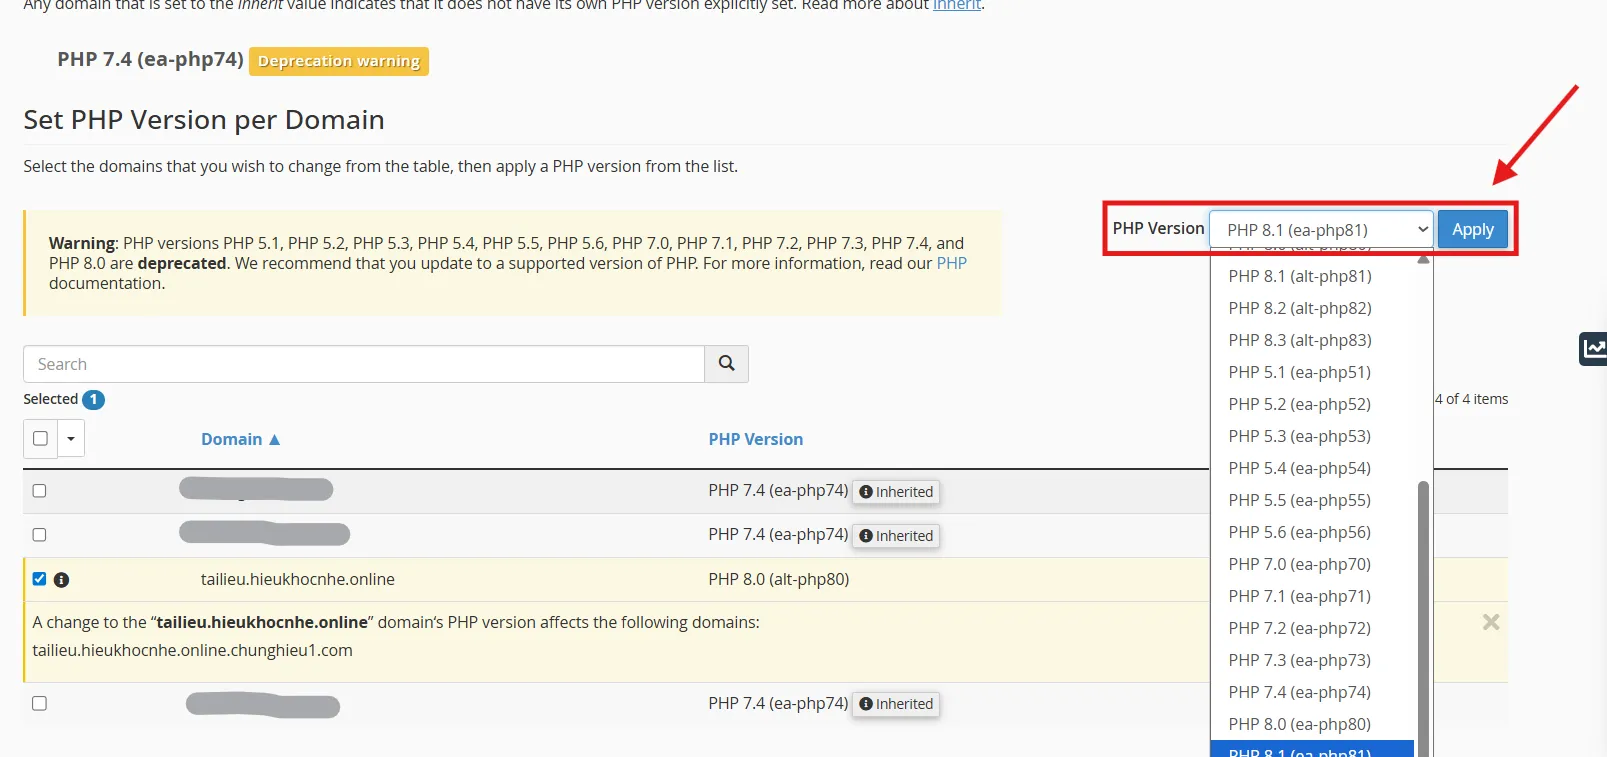This screenshot has height=757, width=1607.
Task: Choose PHP 7.4 (ea-php74) from list
Action: click(1299, 692)
